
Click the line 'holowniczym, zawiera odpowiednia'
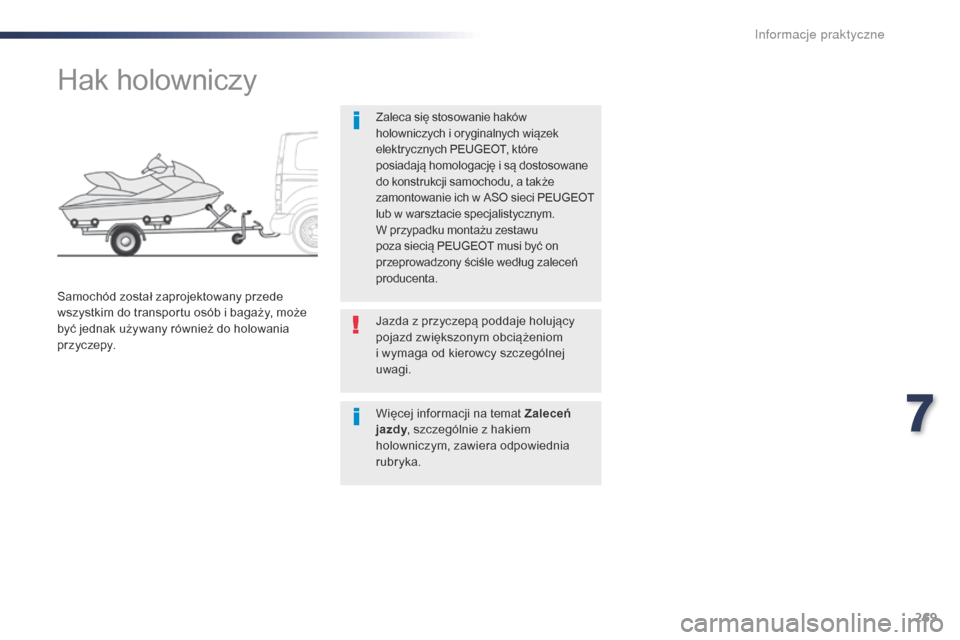pos(473,446)
